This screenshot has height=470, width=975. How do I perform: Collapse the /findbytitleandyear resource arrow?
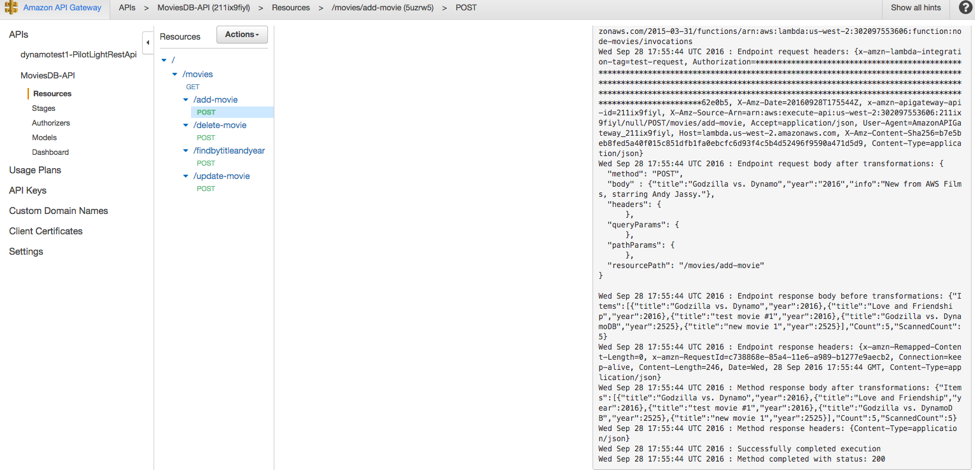pos(186,150)
